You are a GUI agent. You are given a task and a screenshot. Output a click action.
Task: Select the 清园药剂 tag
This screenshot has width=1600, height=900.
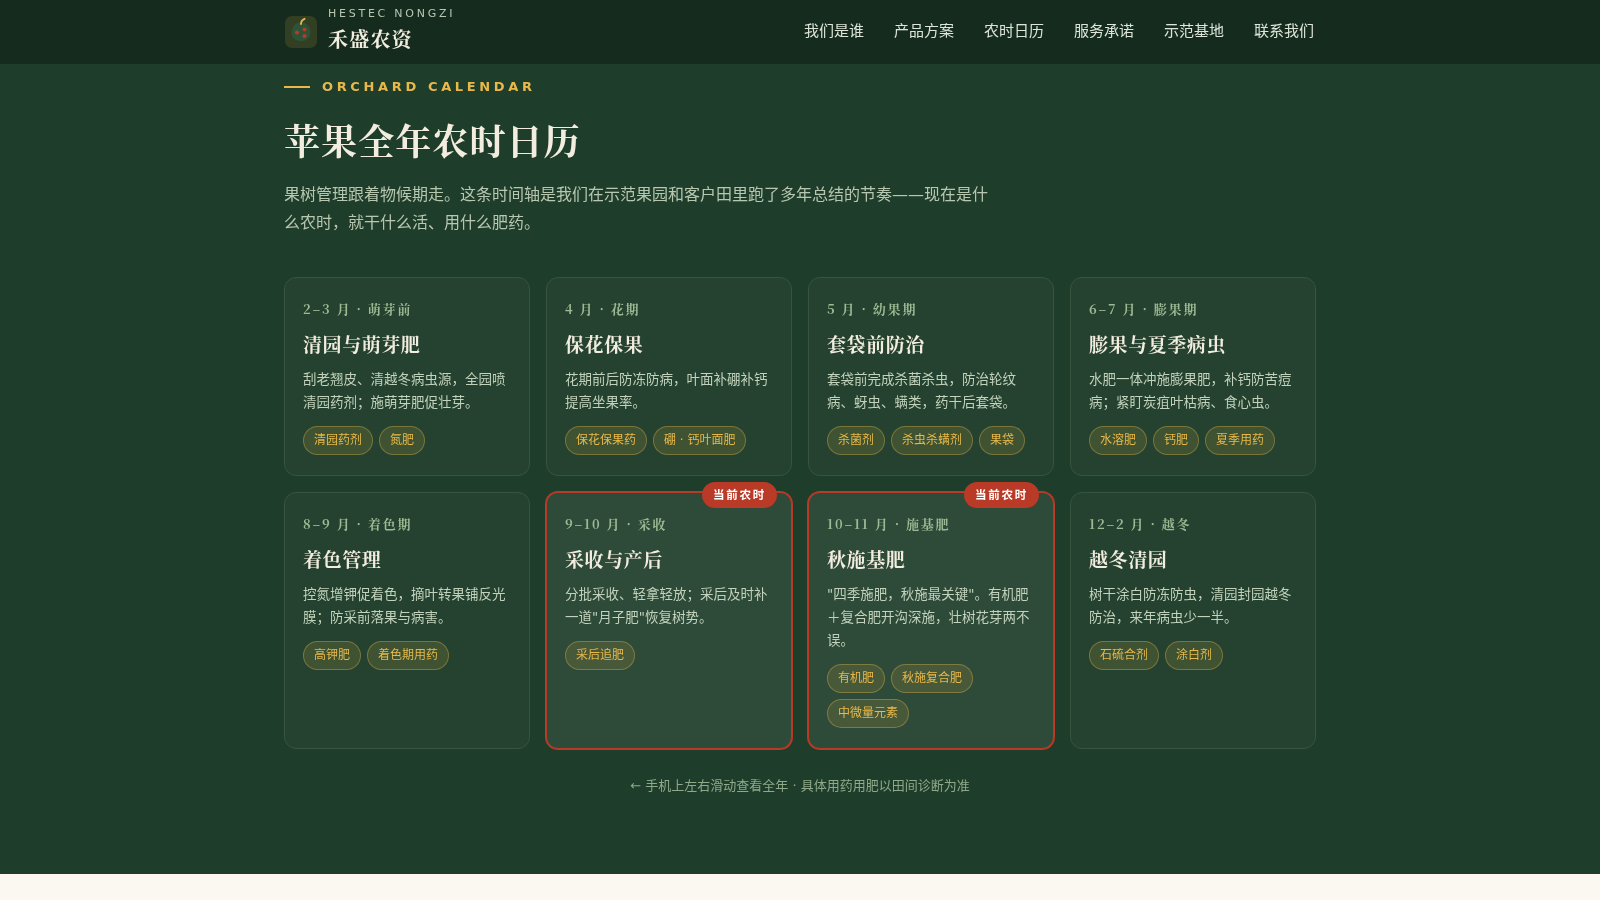coord(338,440)
